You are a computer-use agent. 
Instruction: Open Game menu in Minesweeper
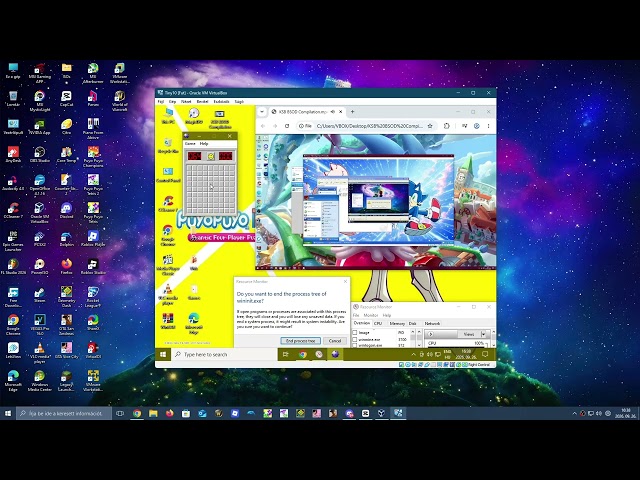(190, 144)
